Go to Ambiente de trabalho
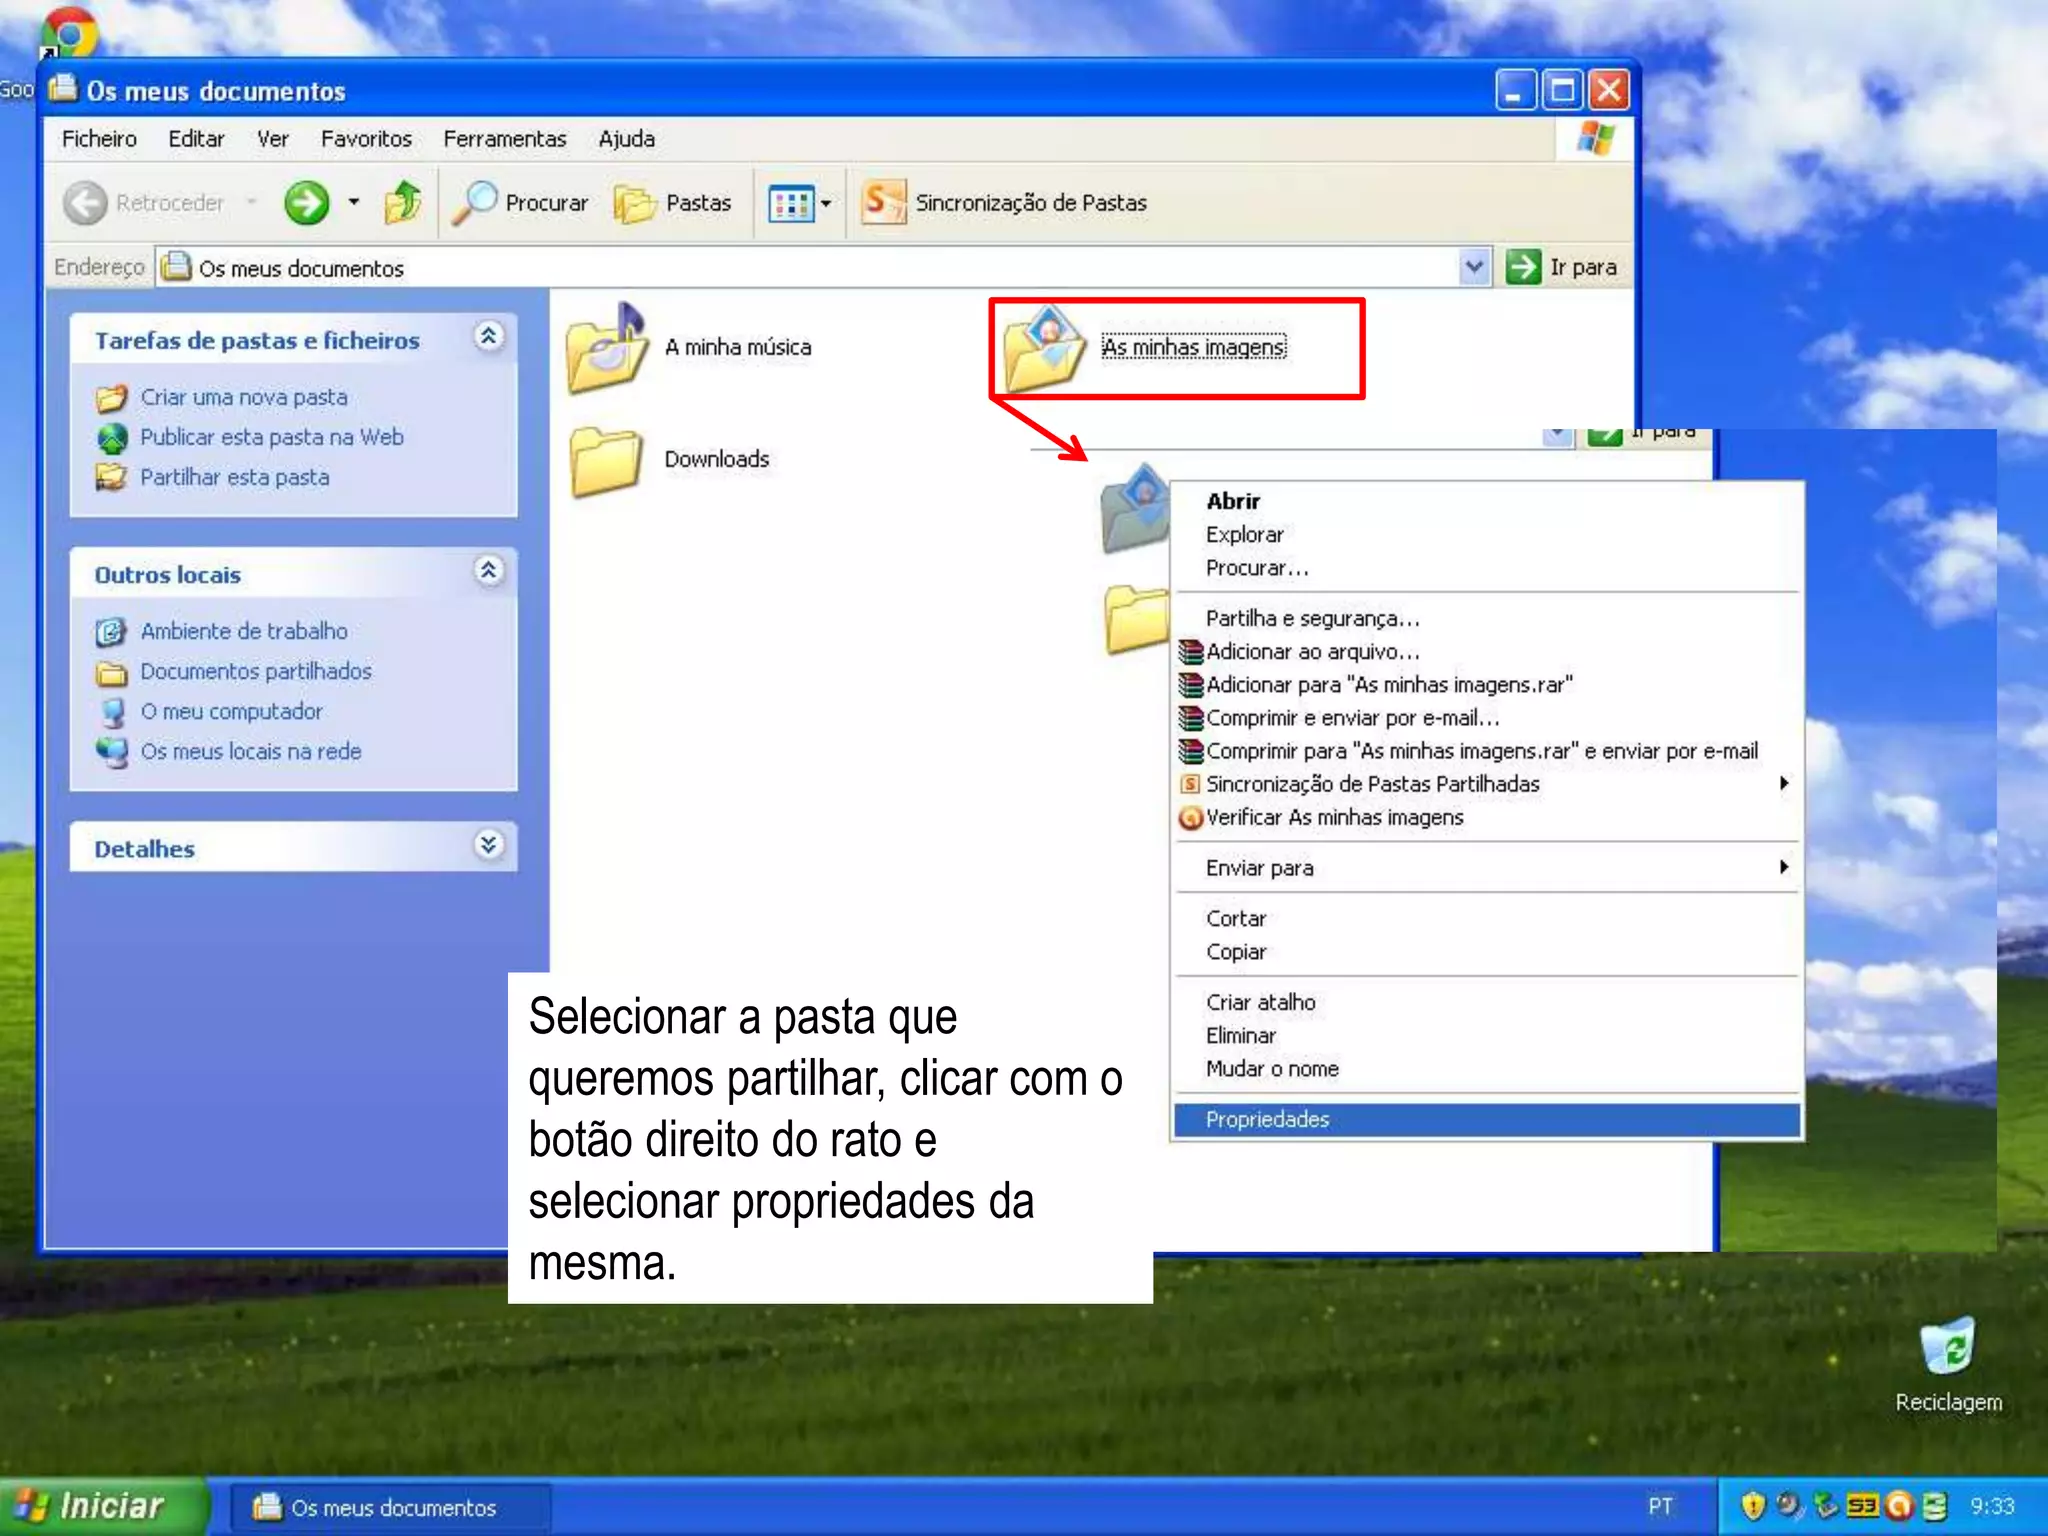 (244, 631)
